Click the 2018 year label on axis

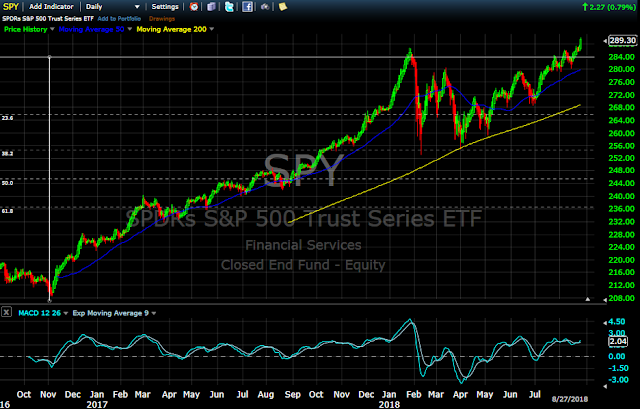point(389,405)
